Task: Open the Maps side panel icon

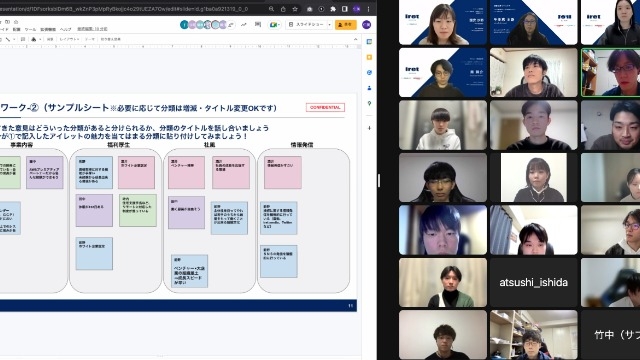Action: 369,103
